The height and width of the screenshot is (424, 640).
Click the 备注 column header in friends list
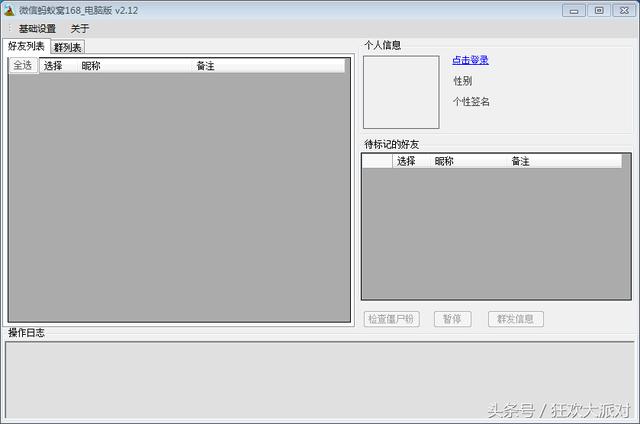point(269,66)
